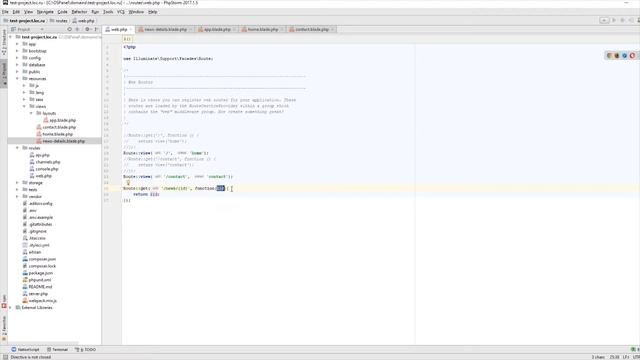This screenshot has width=640, height=360.
Task: Click the intention light bulb icon in editor
Action: [x=128, y=183]
